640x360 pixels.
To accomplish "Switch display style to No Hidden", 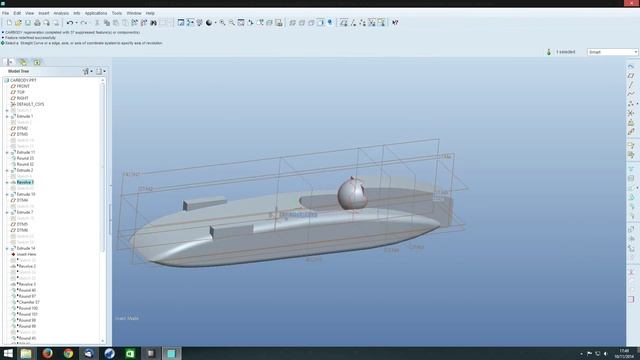I will tap(311, 23).
